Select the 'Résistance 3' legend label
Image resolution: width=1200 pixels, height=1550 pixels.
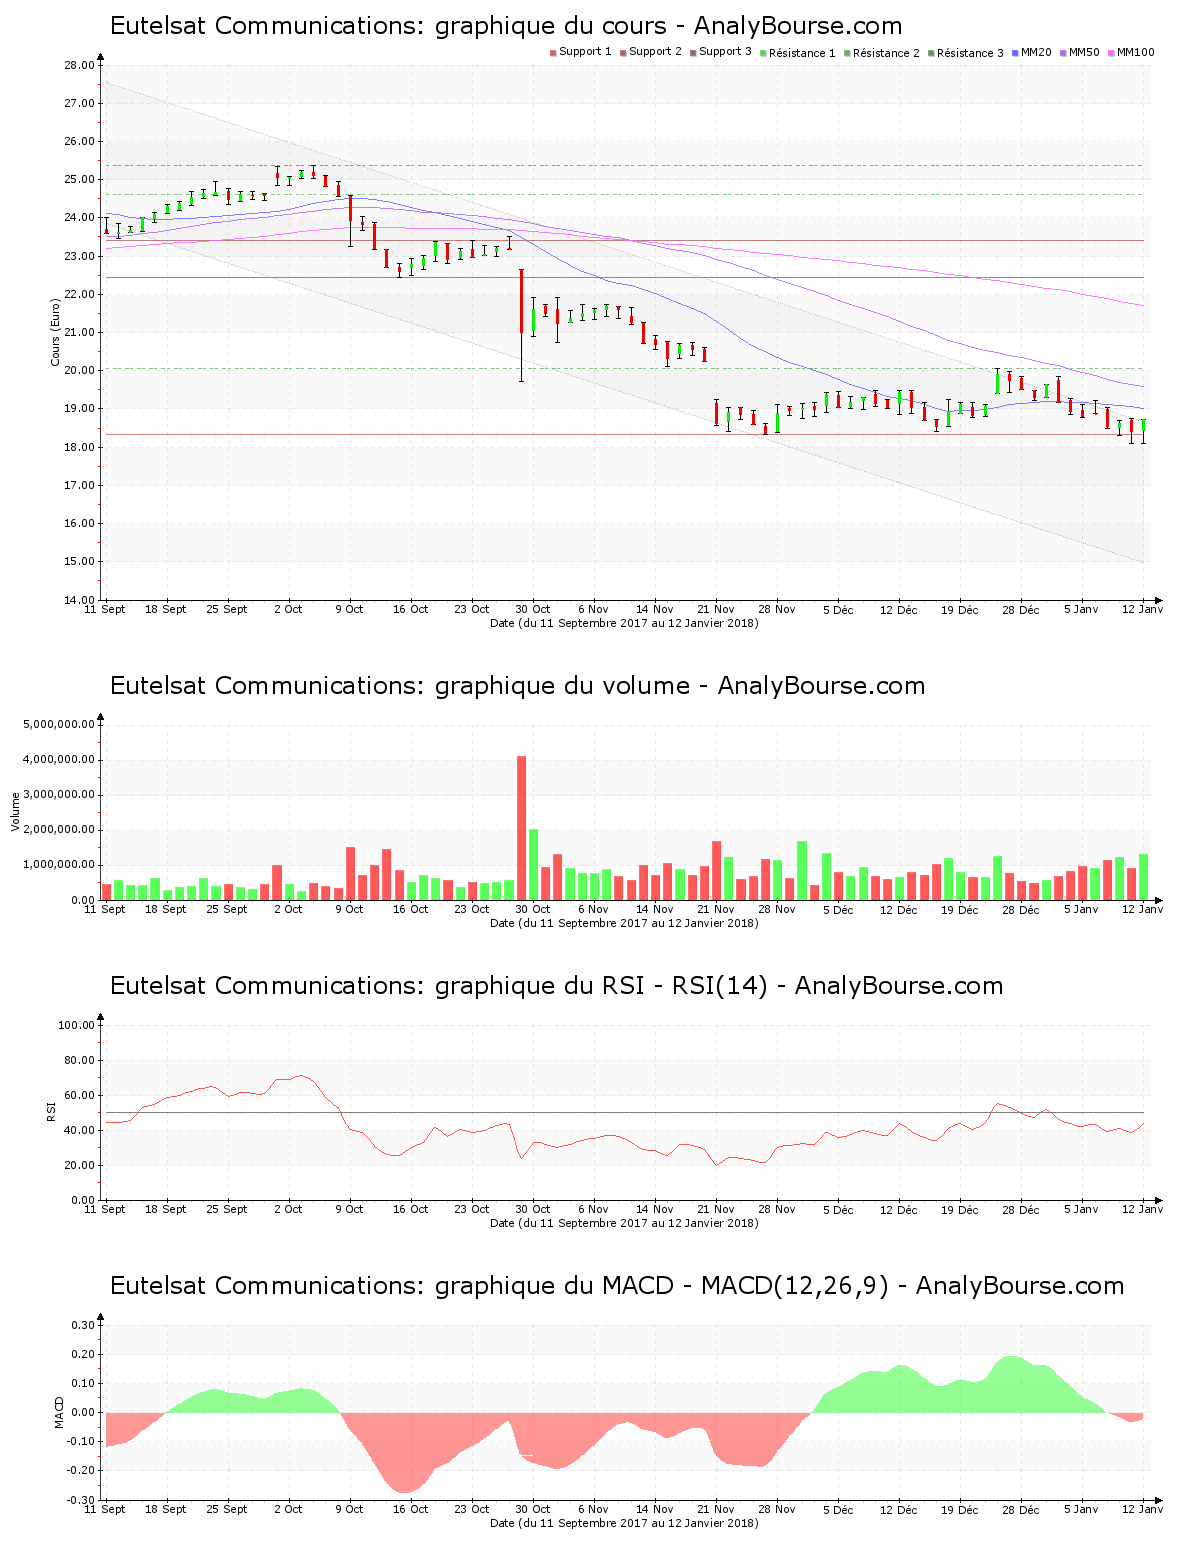point(970,53)
